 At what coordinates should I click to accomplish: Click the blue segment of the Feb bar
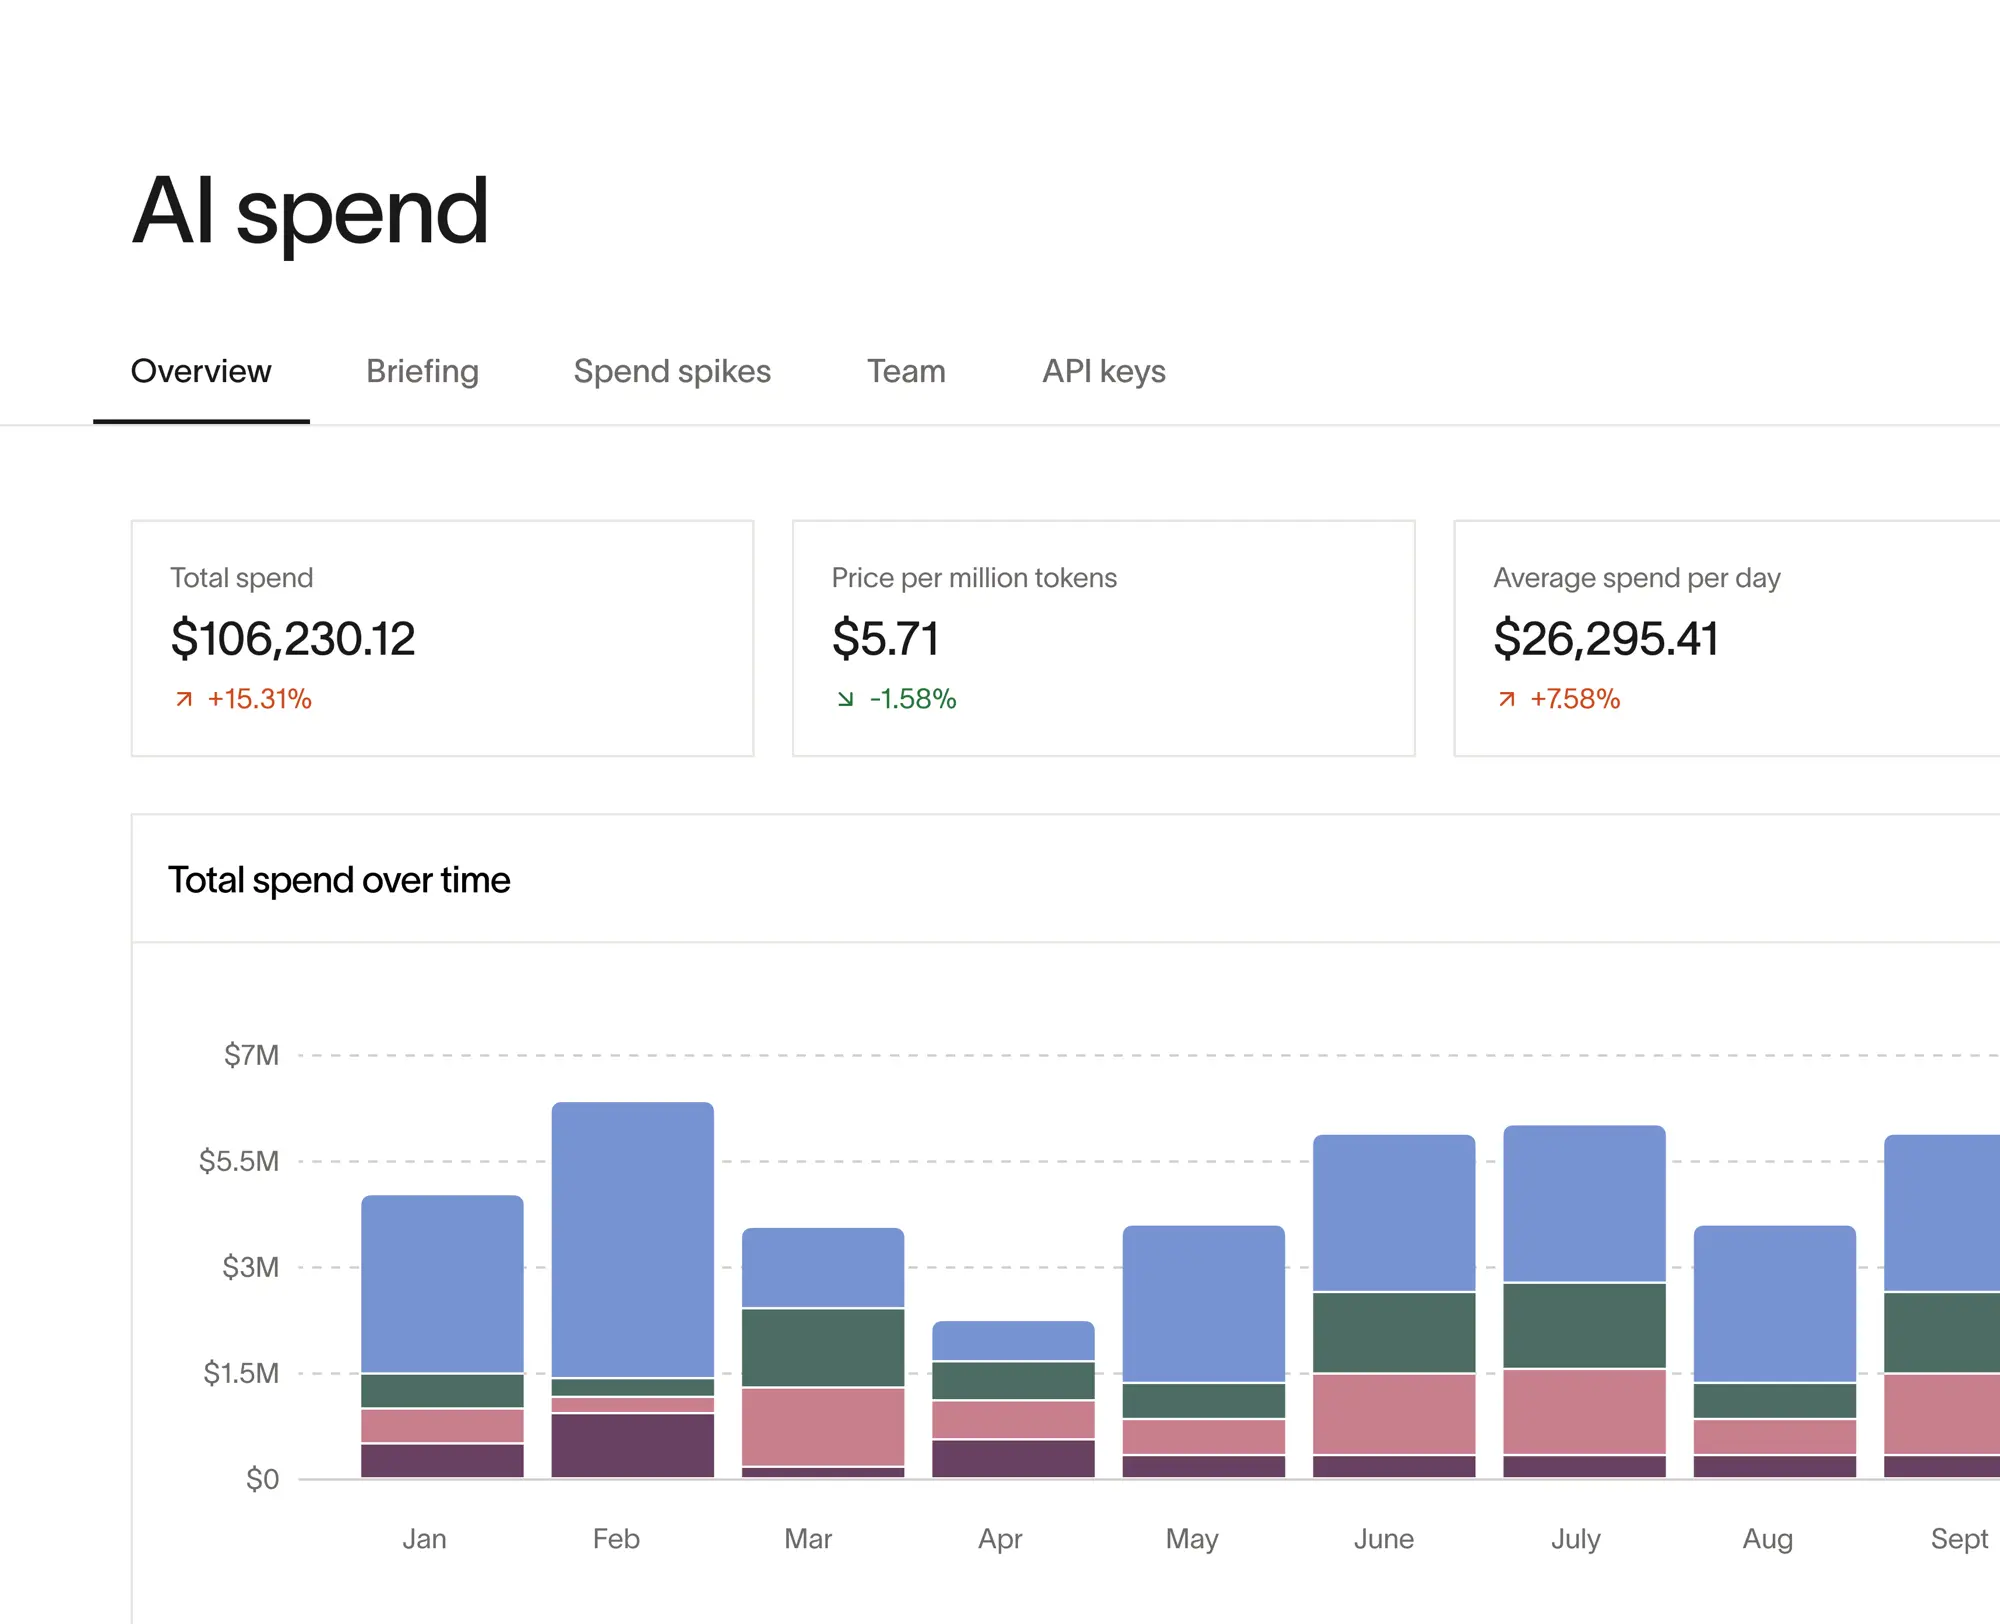(633, 1240)
